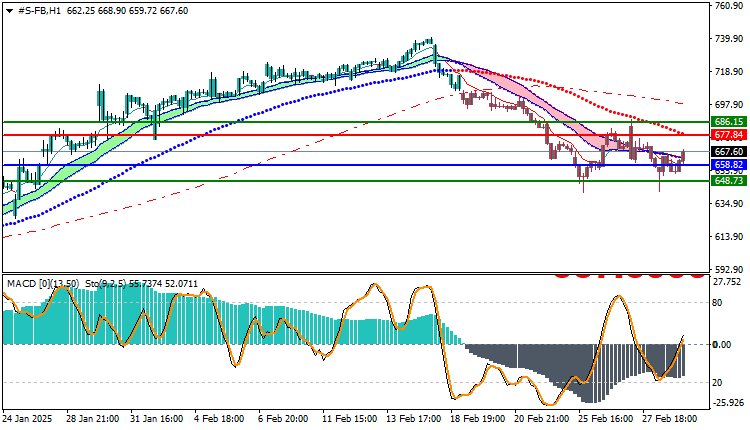Click the 20 Feb 21:00 time label
Screen dimensions: 750x430
pos(541,419)
